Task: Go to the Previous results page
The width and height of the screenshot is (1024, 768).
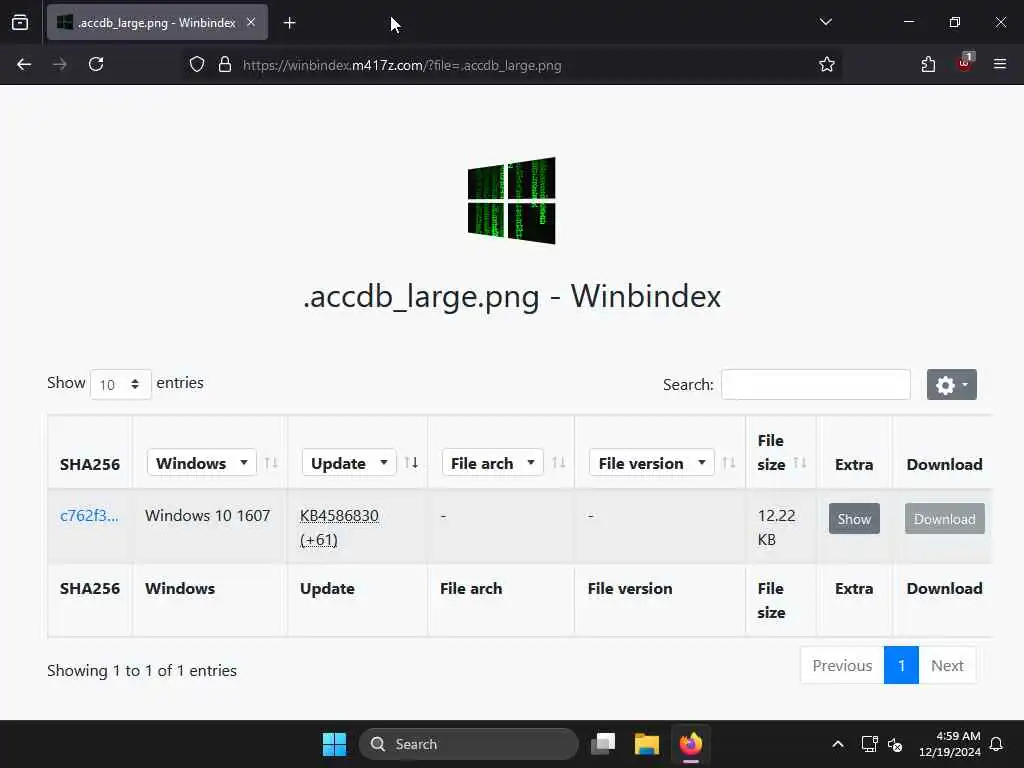Action: [x=842, y=665]
